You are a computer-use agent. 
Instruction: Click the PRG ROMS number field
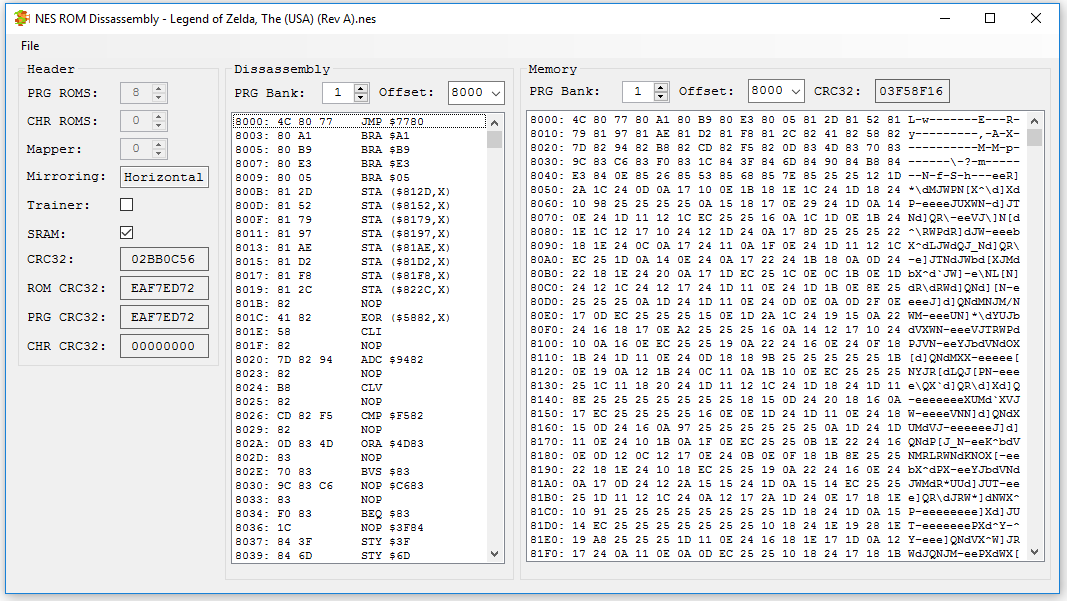136,93
